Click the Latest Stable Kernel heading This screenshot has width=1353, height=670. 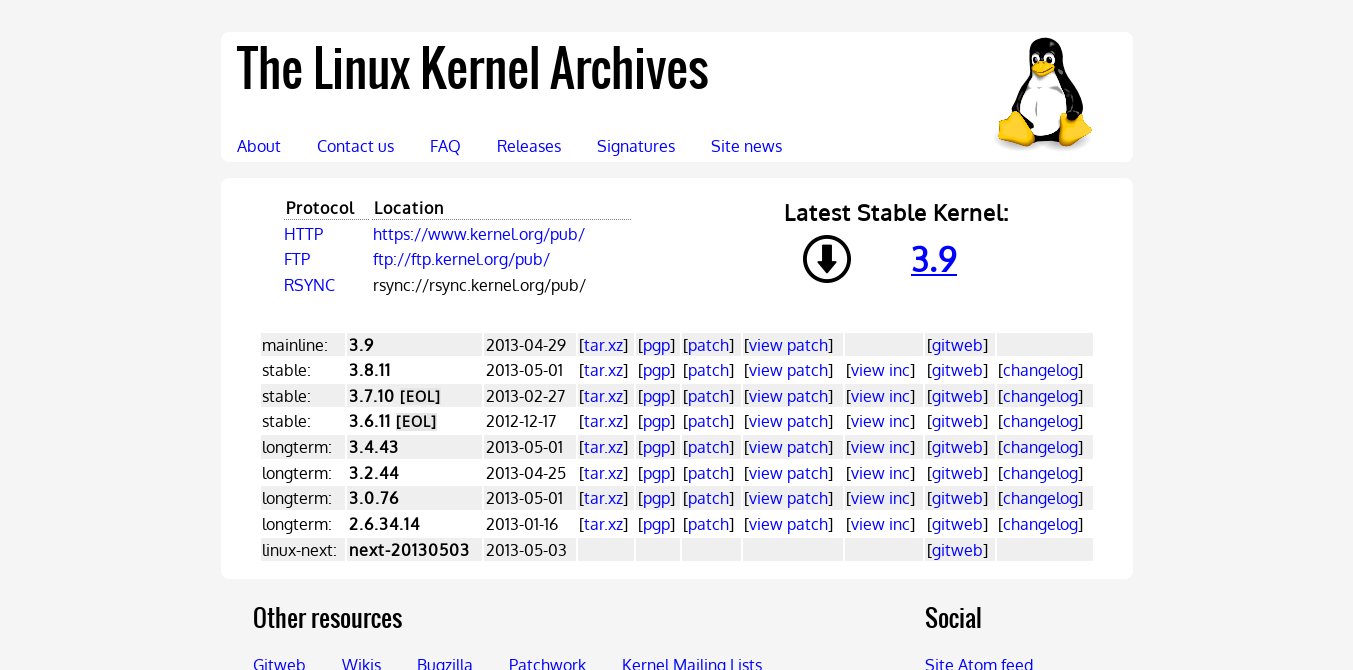pyautogui.click(x=897, y=213)
